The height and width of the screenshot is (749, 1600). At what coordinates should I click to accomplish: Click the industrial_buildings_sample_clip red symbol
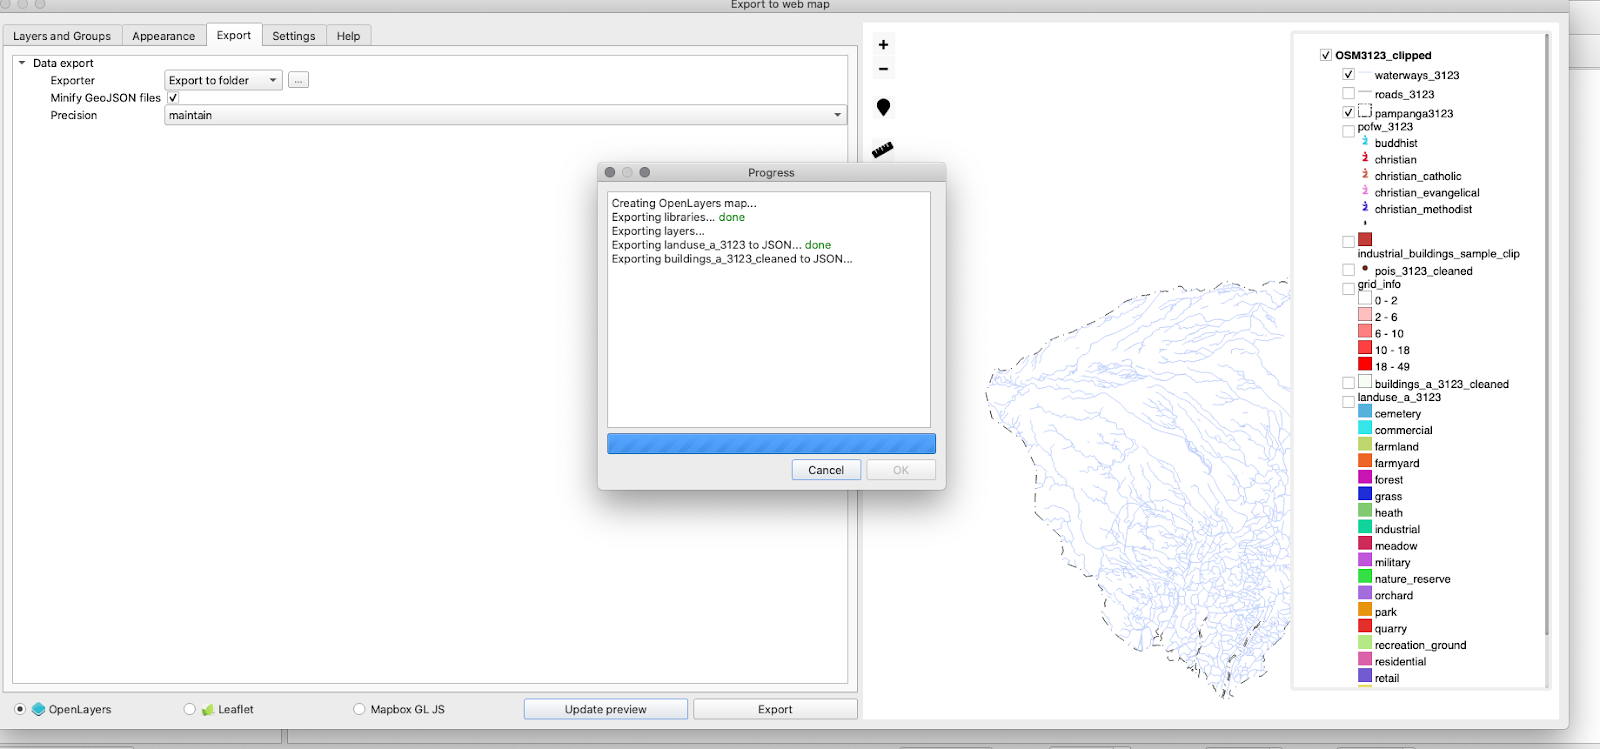(1365, 239)
